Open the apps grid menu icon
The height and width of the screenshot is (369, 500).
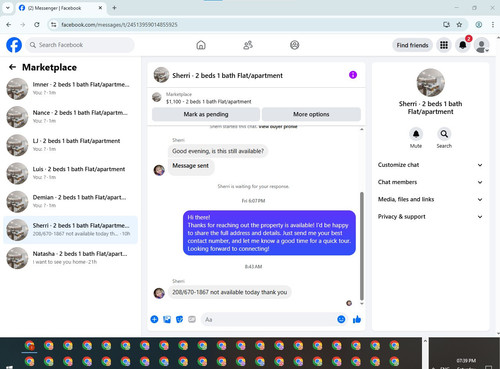click(444, 45)
